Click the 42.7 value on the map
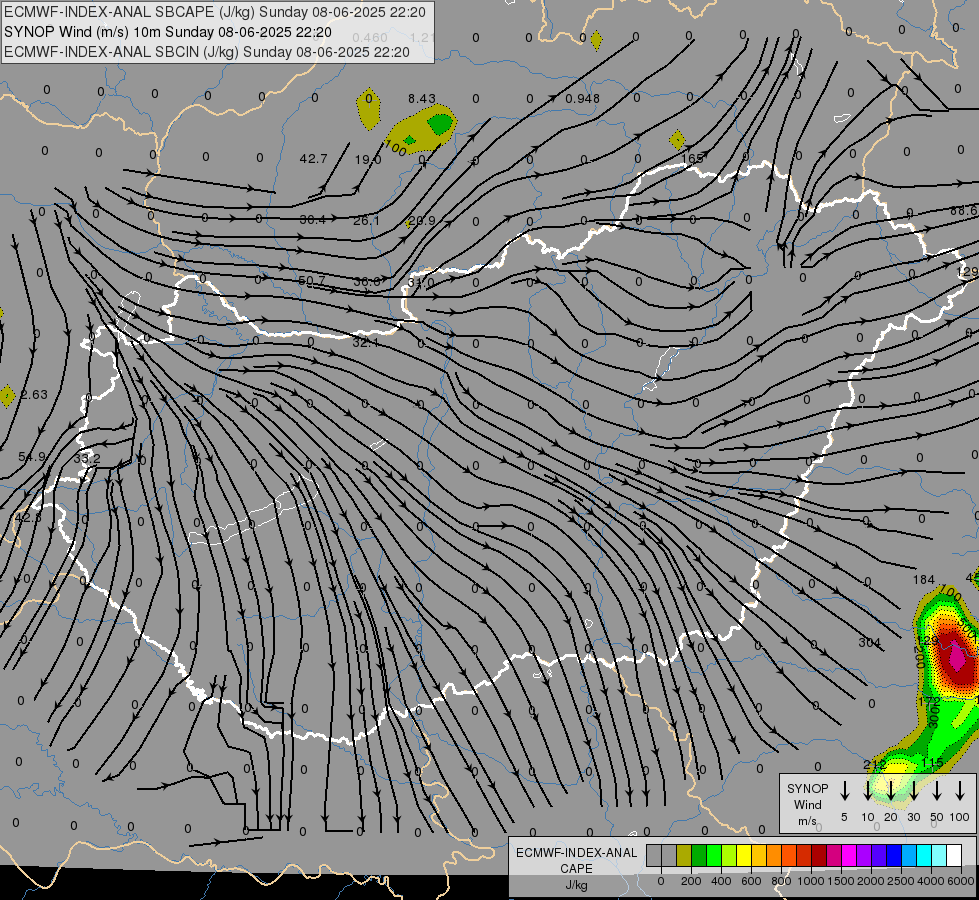This screenshot has width=979, height=900. click(313, 159)
